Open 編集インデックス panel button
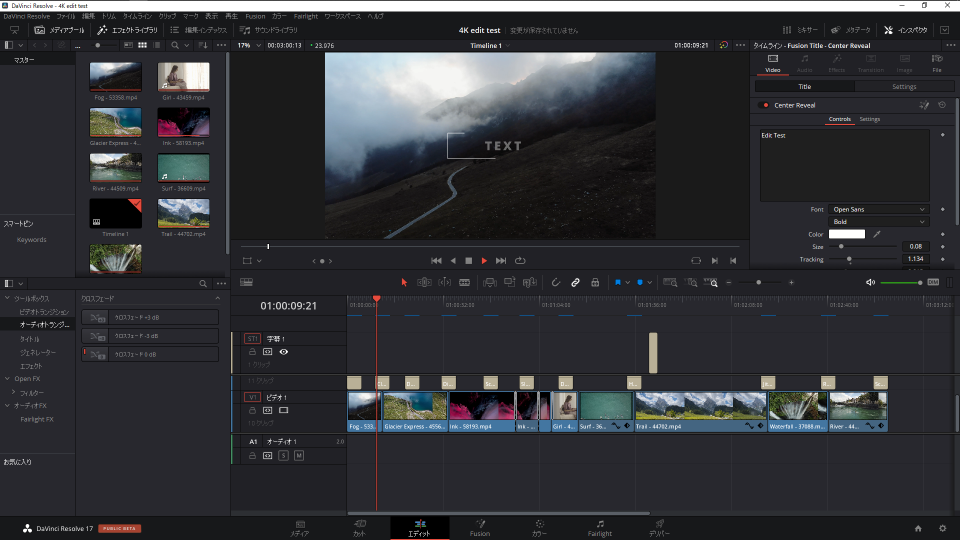Image resolution: width=960 pixels, height=540 pixels. [x=198, y=30]
